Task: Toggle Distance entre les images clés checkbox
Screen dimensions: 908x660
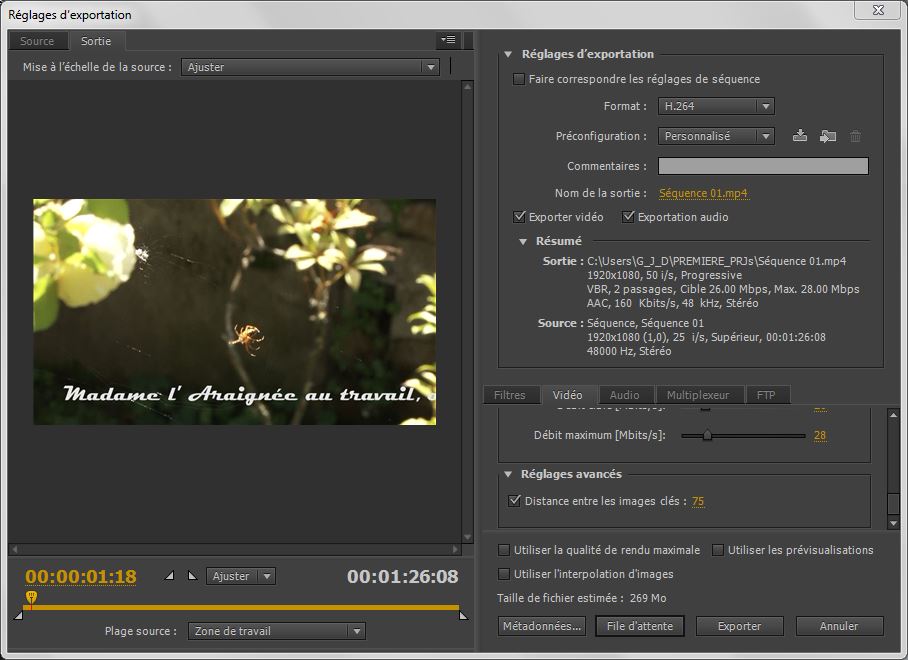Action: click(514, 501)
